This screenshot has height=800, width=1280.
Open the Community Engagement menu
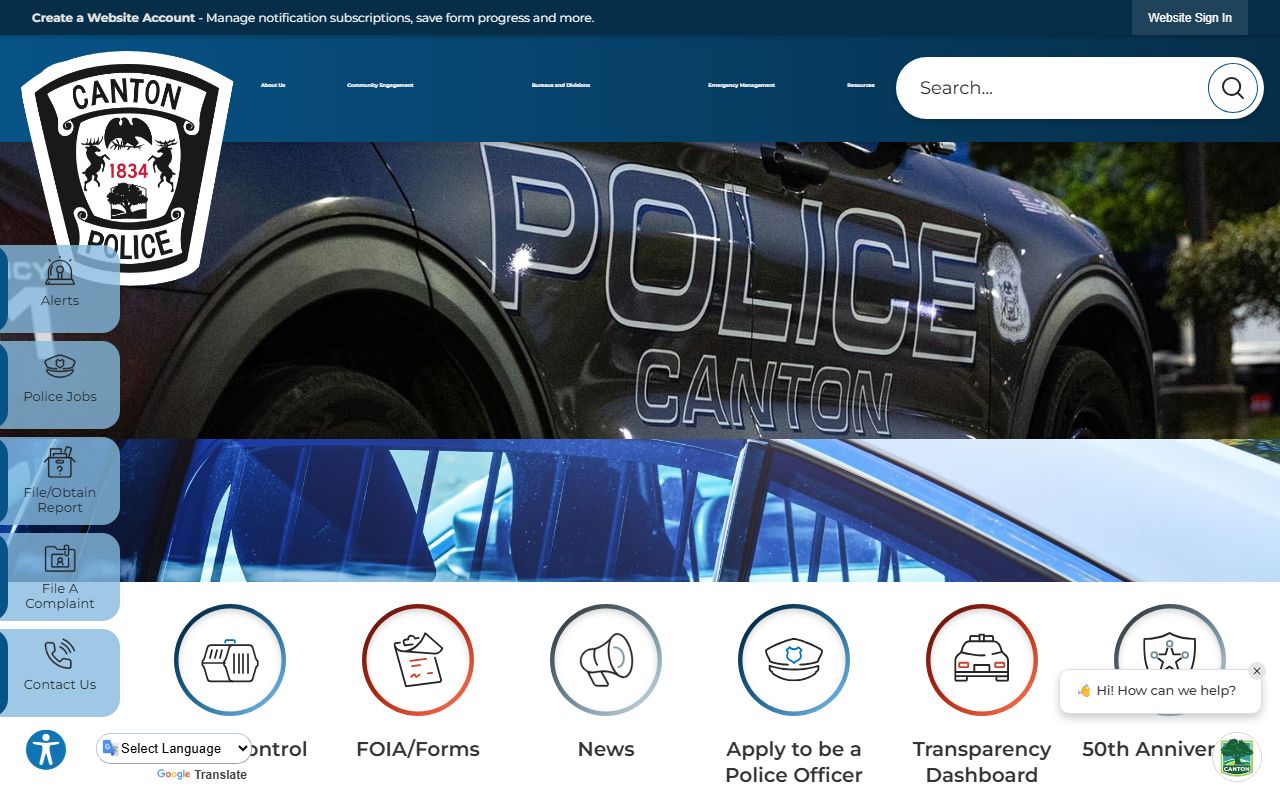380,85
